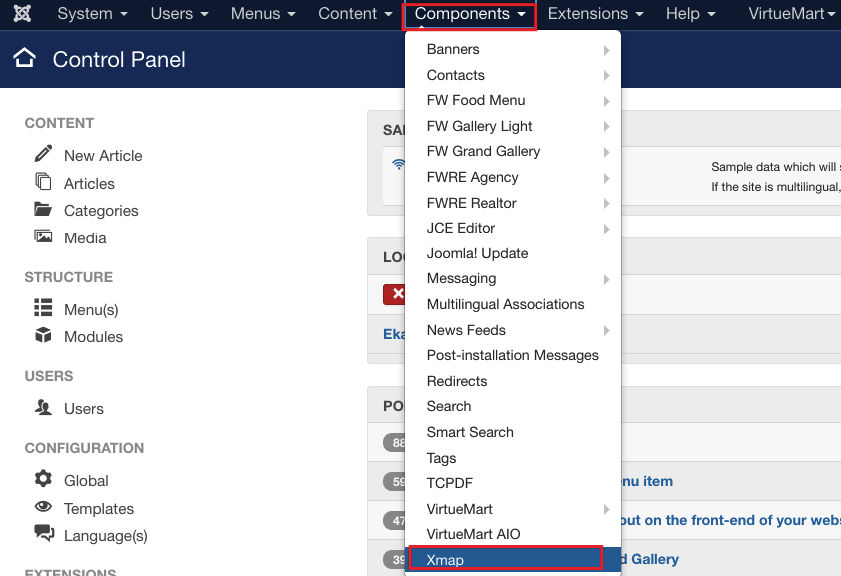The height and width of the screenshot is (576, 841).
Task: Open the Language(s) sidebar link
Action: [x=105, y=535]
